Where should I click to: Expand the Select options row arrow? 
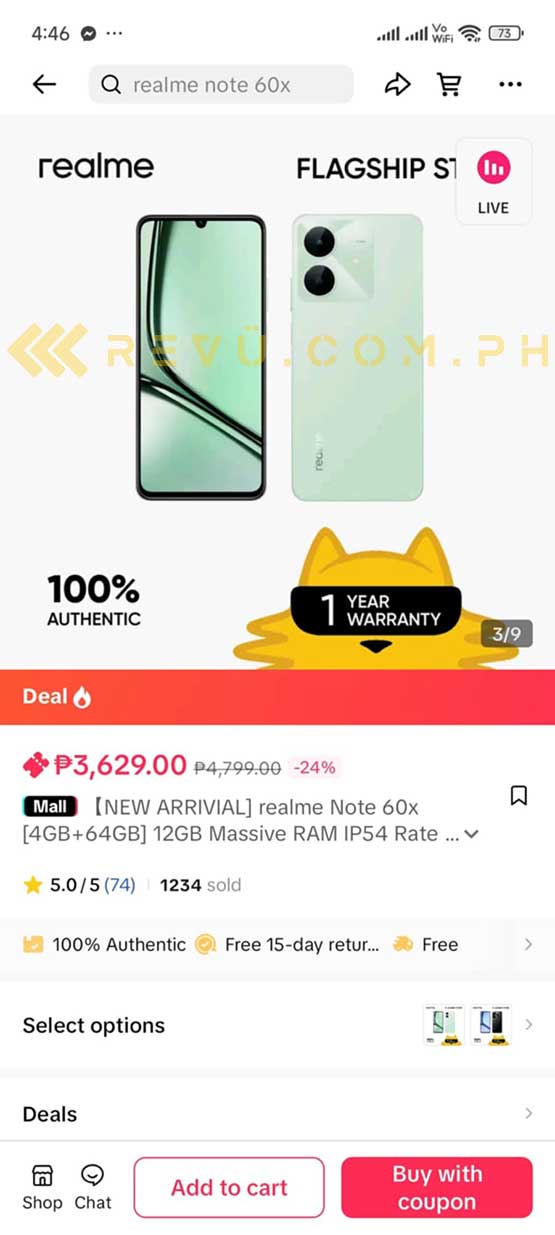pyautogui.click(x=529, y=1025)
